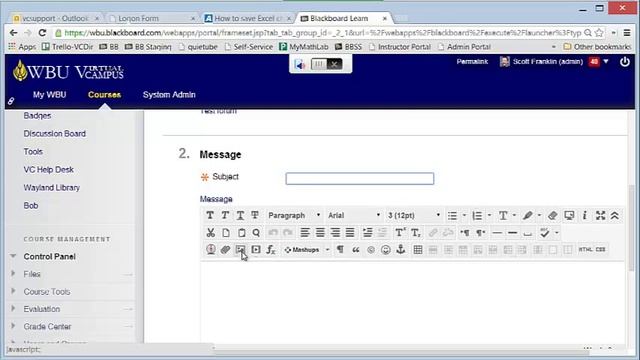Viewport: 640px width, 360px height.
Task: Click the Block Quote icon
Action: pyautogui.click(x=356, y=249)
